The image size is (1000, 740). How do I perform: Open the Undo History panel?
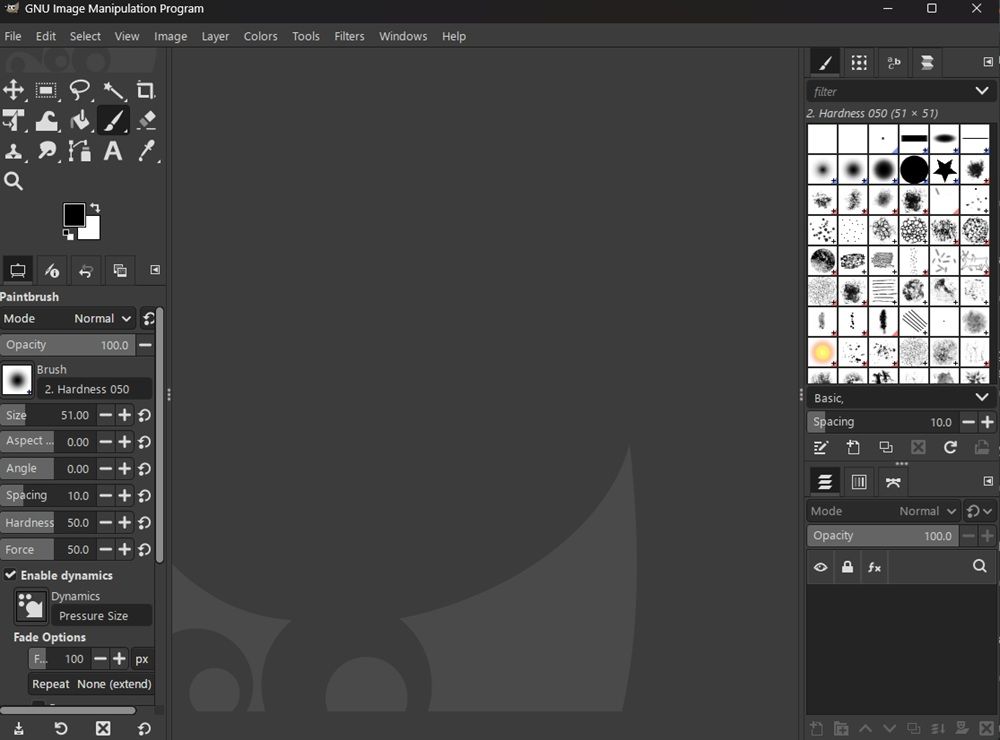(85, 270)
